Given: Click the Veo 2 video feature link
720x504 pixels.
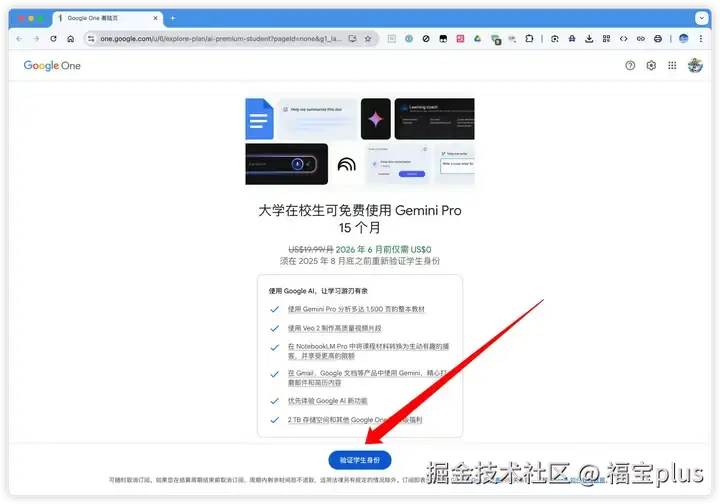Looking at the screenshot, I should point(334,328).
